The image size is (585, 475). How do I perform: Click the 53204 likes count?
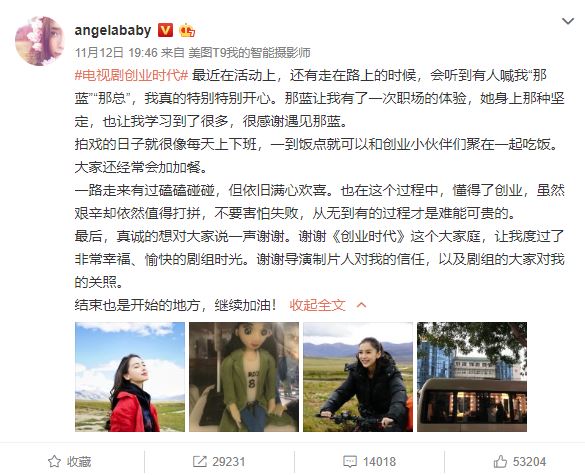529,462
